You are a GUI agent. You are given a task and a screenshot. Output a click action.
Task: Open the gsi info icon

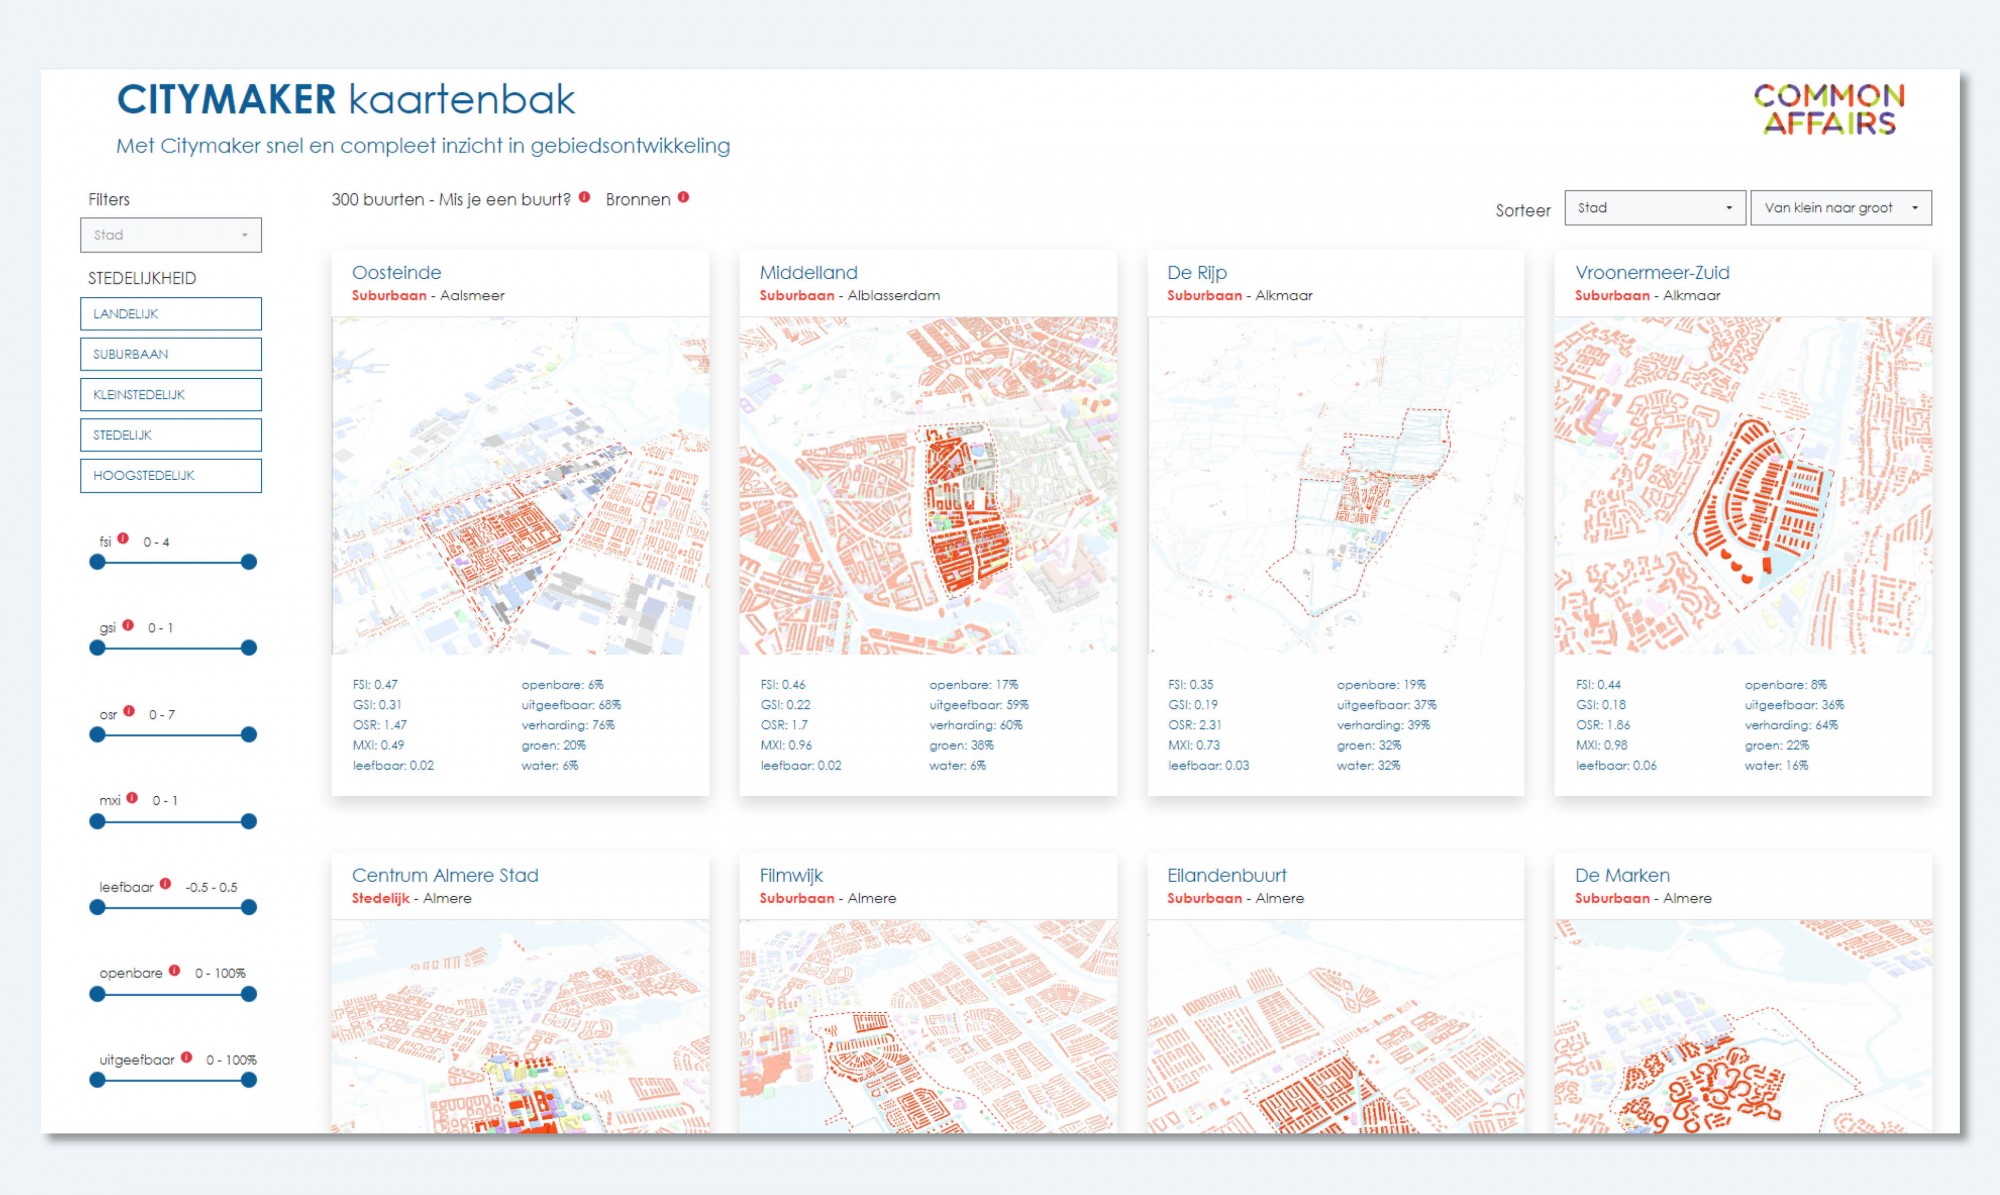128,625
